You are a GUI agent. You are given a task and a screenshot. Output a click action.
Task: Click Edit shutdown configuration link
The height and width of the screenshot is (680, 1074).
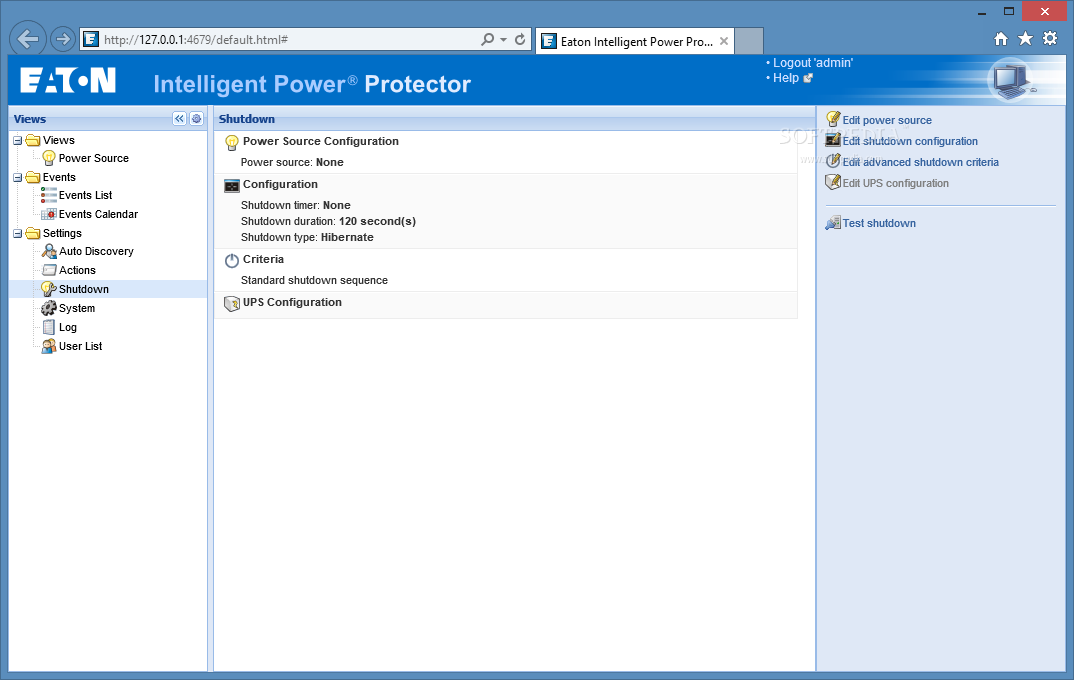click(x=910, y=141)
